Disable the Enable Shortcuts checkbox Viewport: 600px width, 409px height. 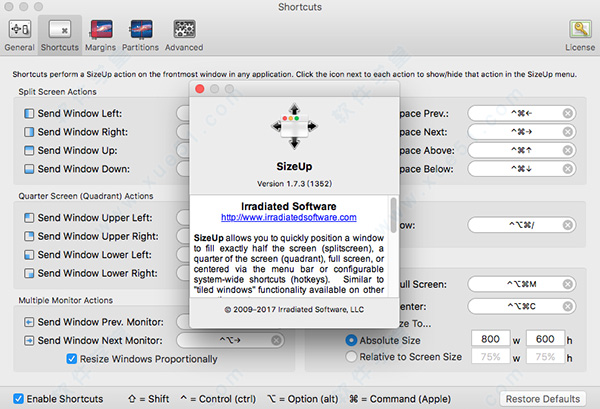[18, 399]
